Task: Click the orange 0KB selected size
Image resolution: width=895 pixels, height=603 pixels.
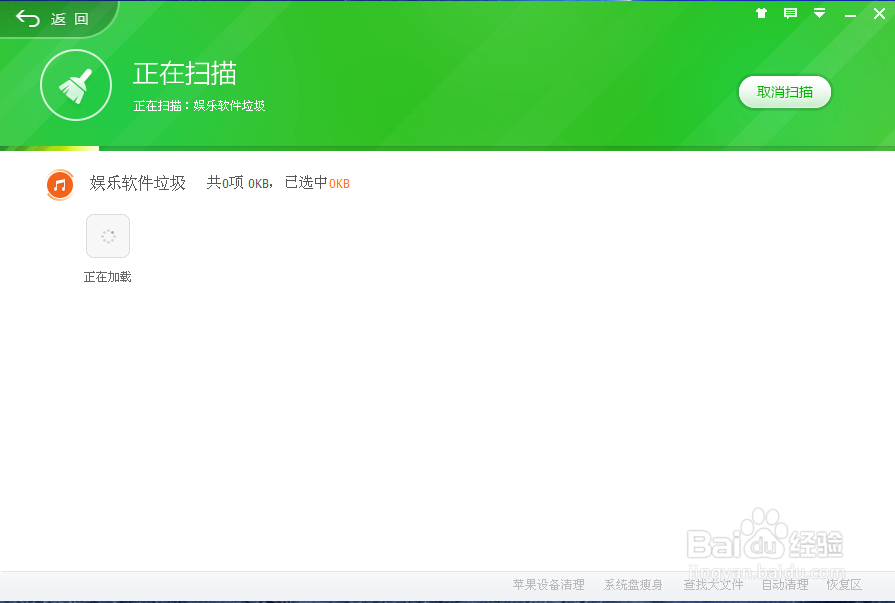Action: click(x=339, y=184)
